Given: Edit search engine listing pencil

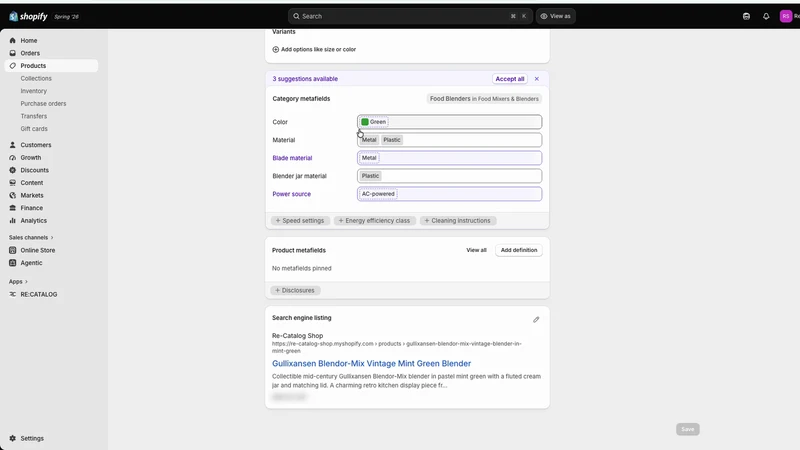Looking at the screenshot, I should 536,320.
